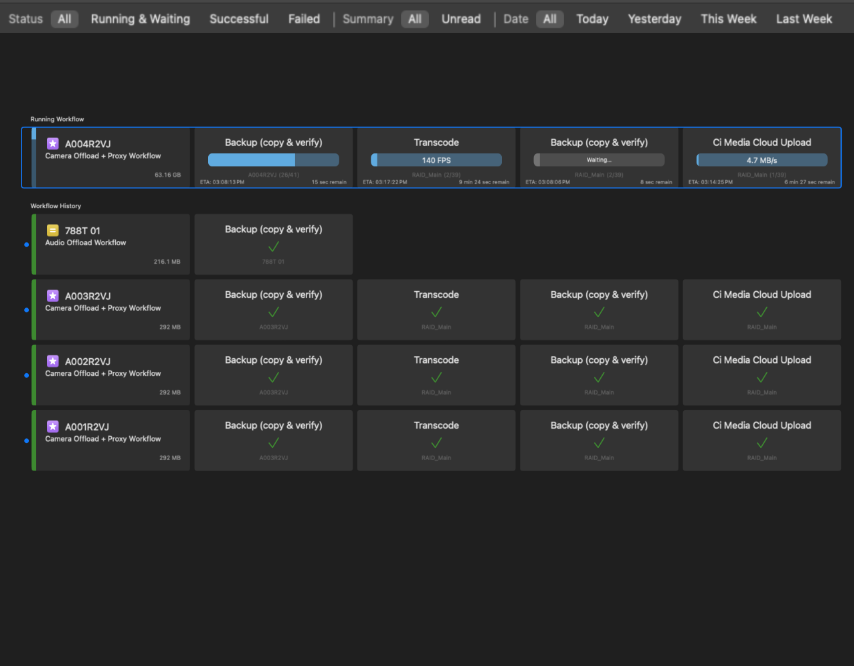
Task: Filter status by Running & Waiting
Action: [140, 19]
